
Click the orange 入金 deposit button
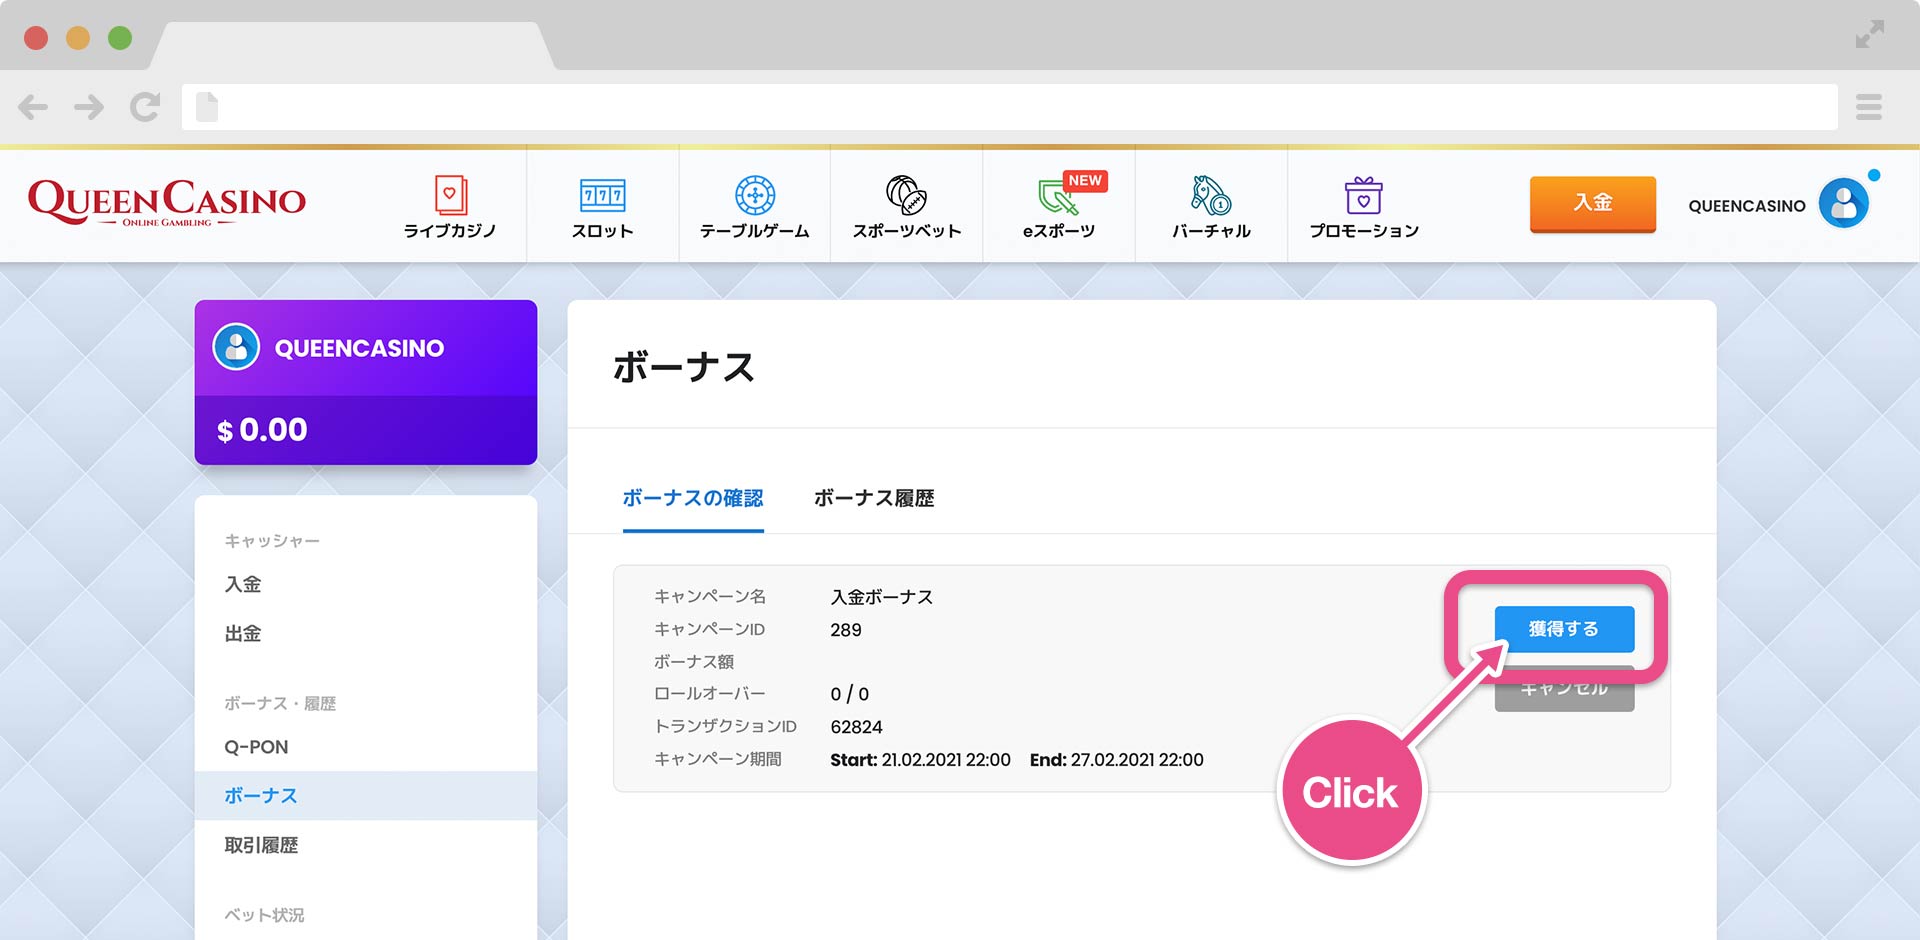click(1592, 203)
